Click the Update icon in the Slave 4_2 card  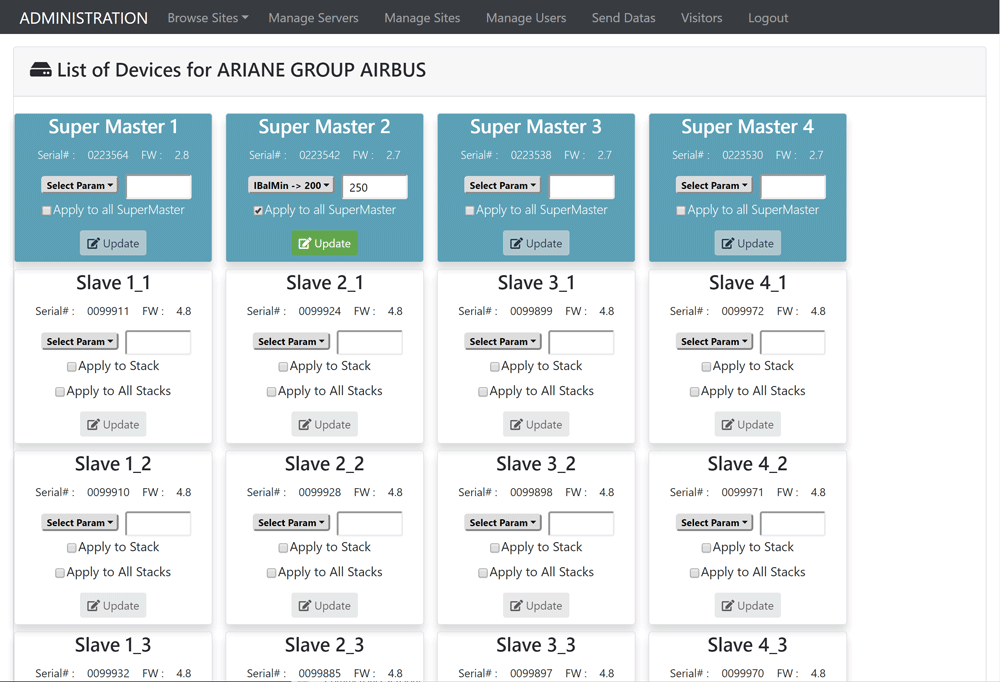pyautogui.click(x=727, y=605)
